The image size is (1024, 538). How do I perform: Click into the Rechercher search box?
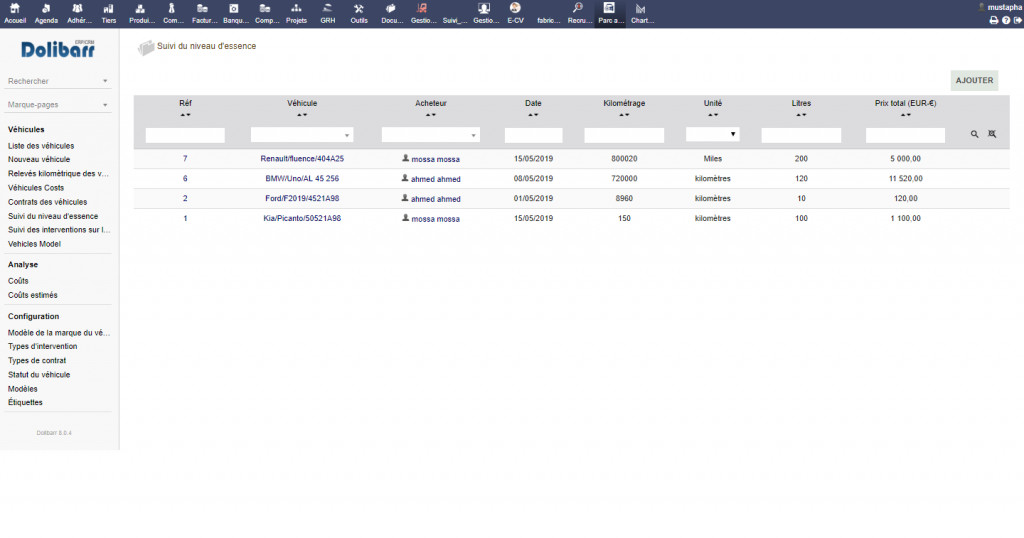[x=54, y=81]
